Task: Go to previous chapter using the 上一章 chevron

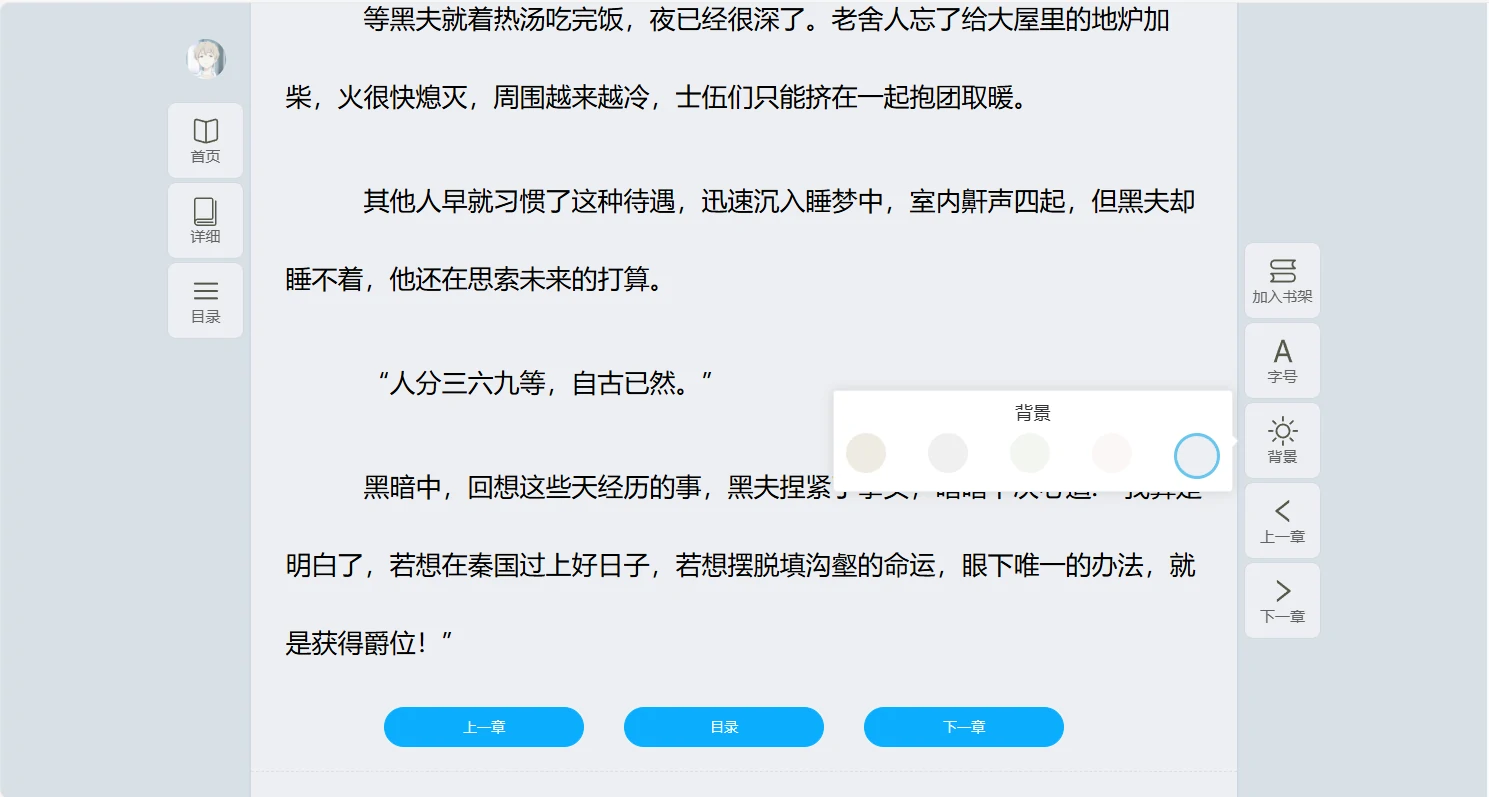Action: [1282, 521]
